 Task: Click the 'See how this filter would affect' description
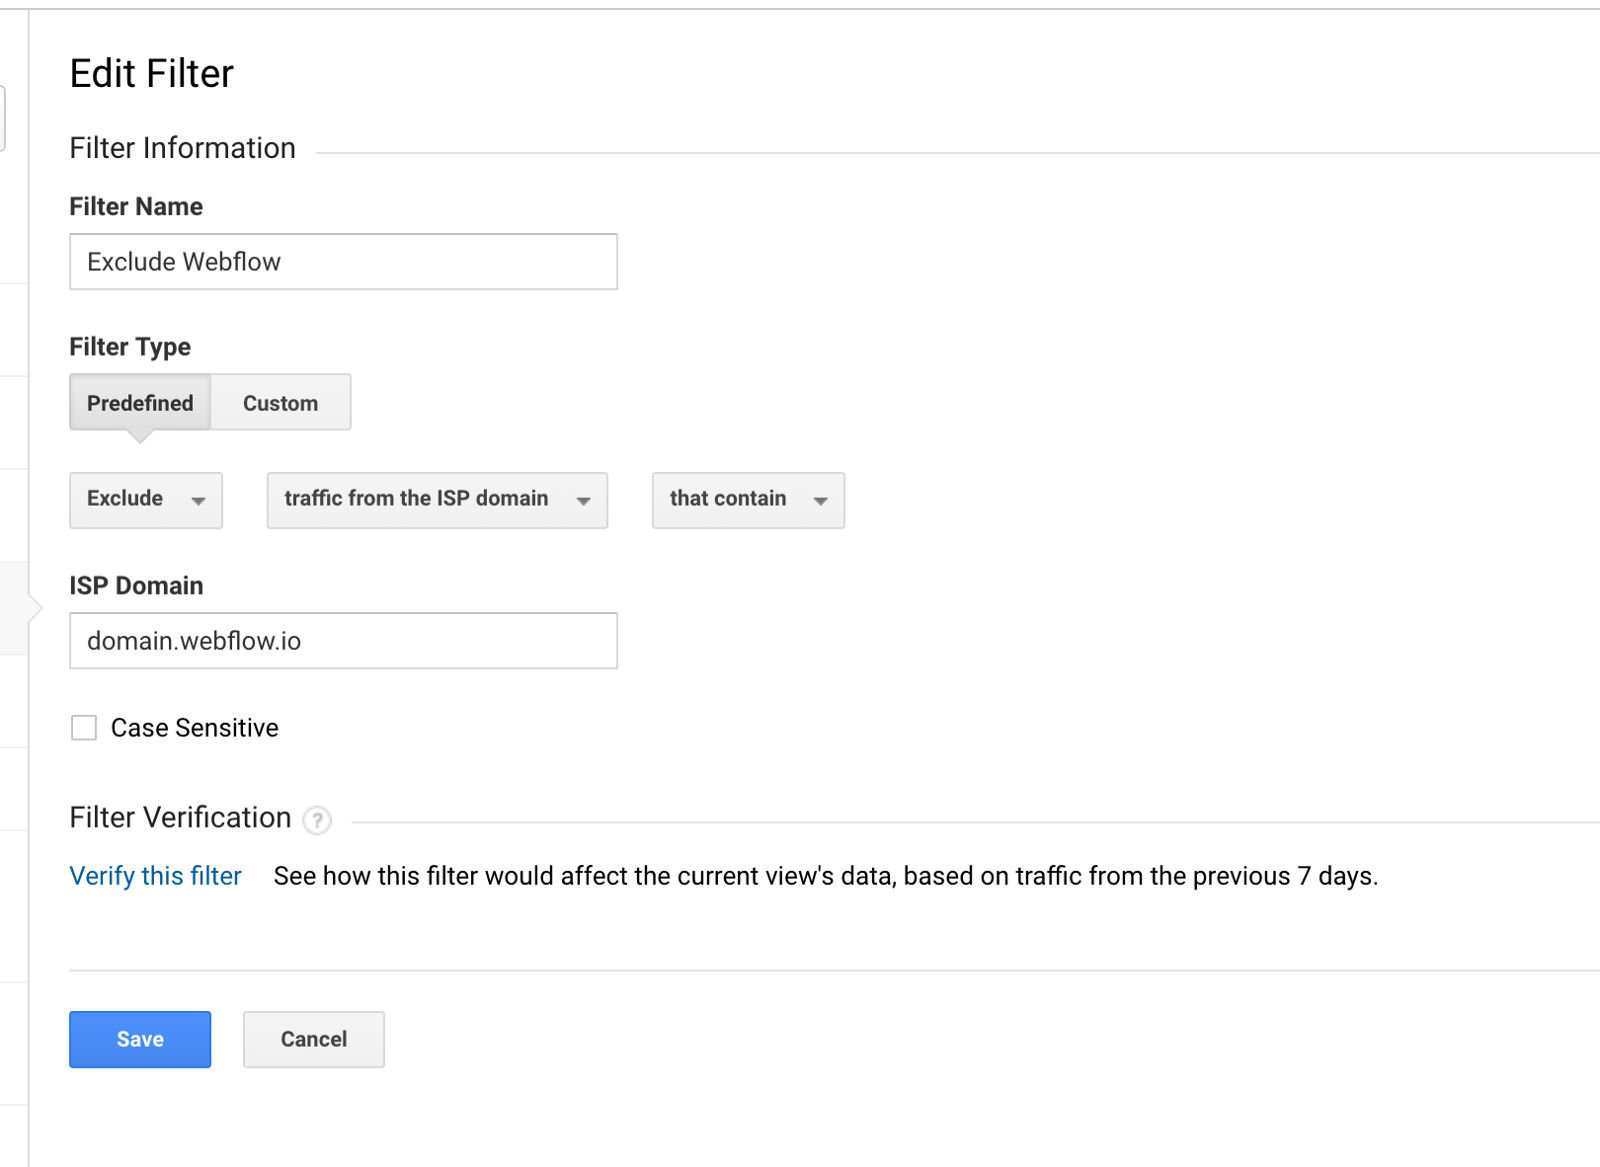point(826,876)
